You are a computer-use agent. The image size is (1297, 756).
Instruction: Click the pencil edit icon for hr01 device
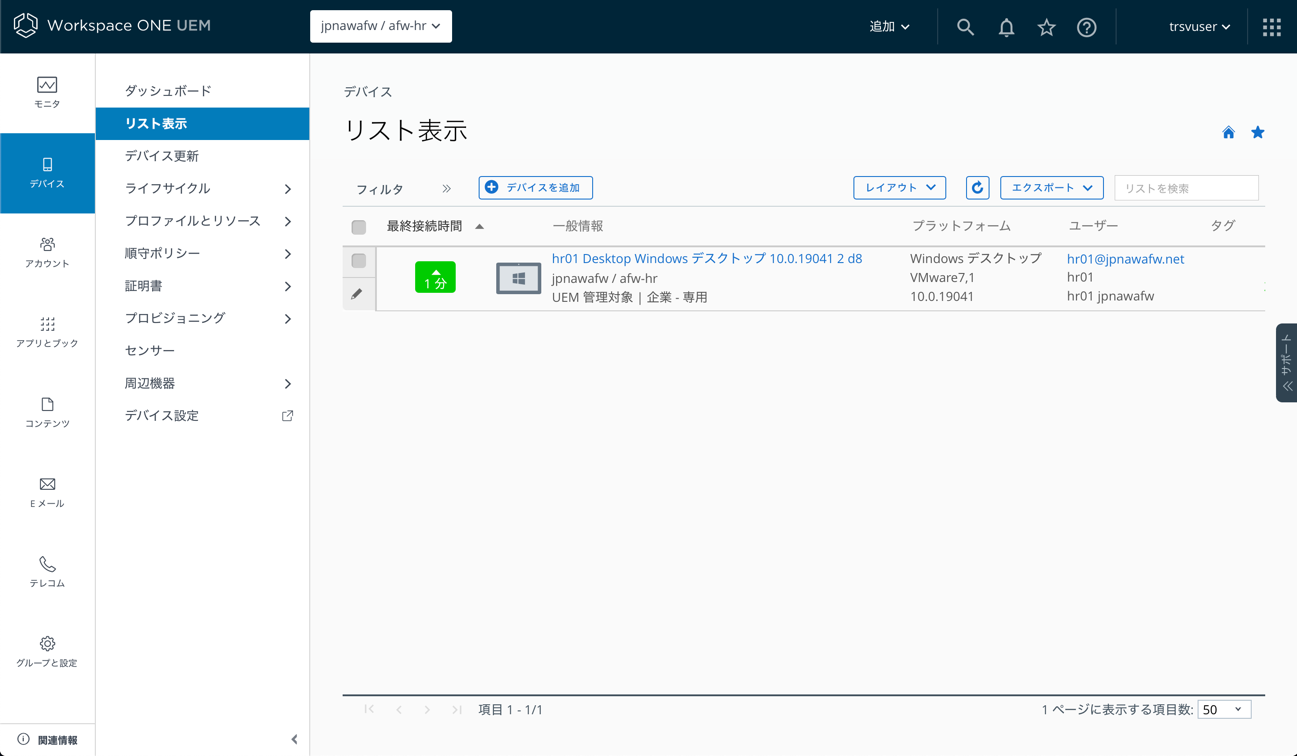357,294
